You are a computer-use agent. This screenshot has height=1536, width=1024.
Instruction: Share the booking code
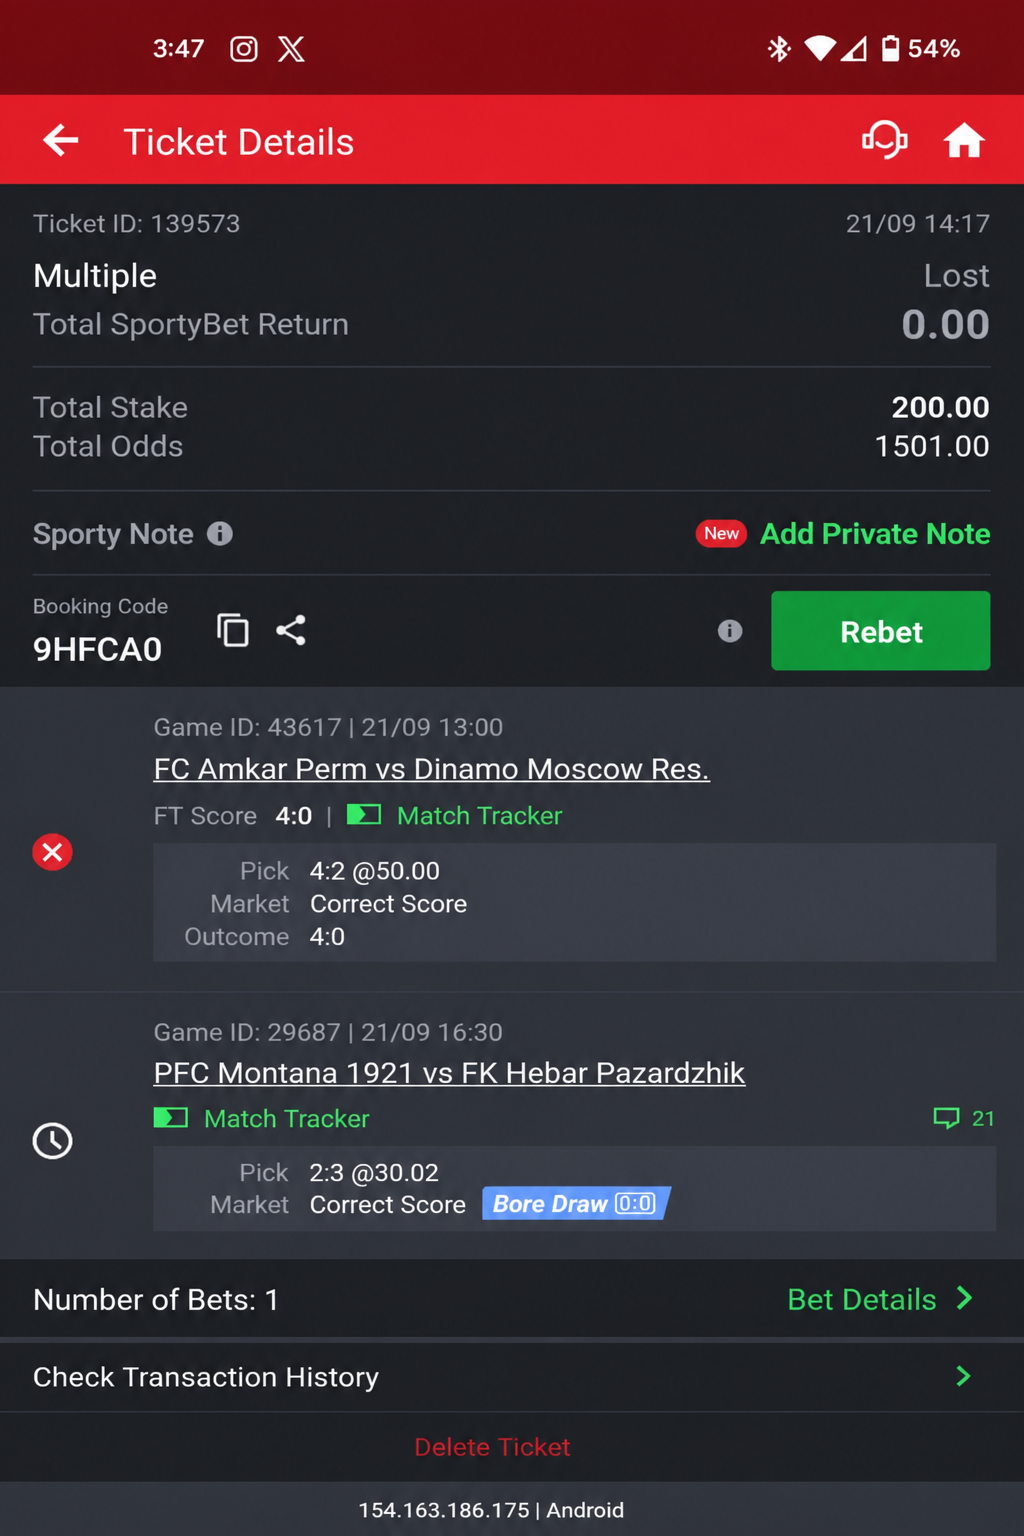coord(291,630)
